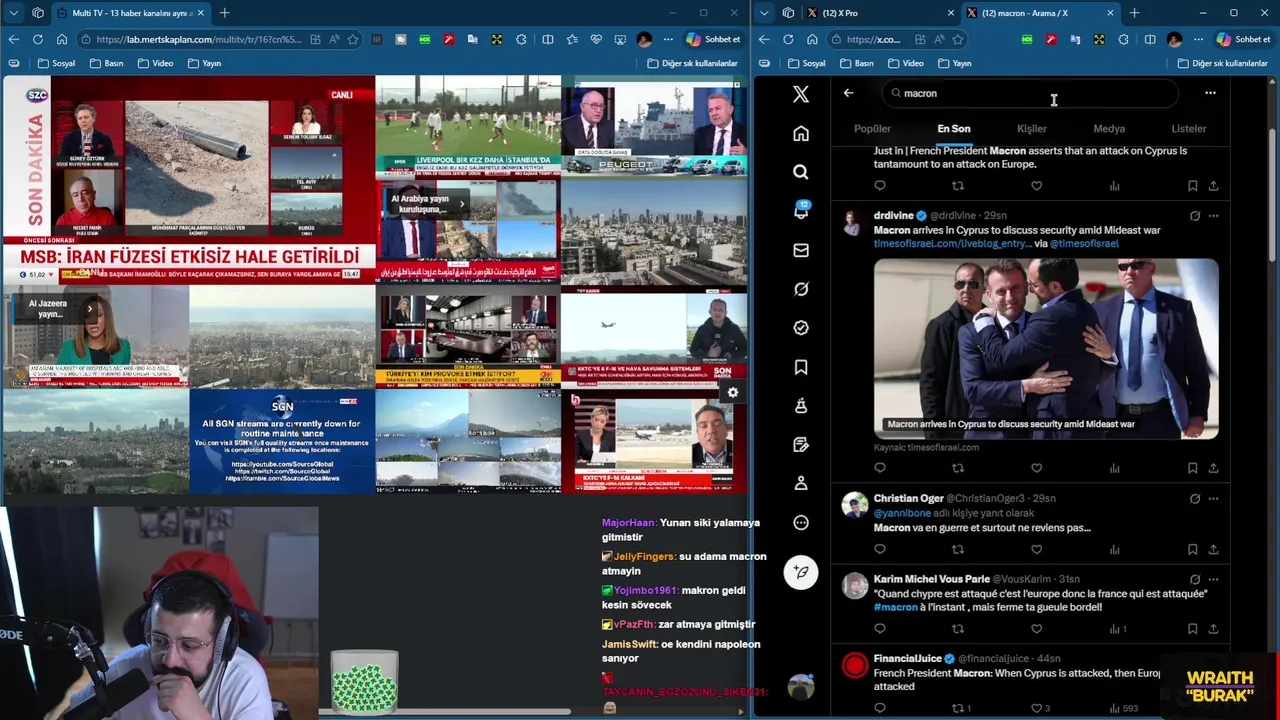The image size is (1280, 720).
Task: Open the @timesofisrael mention link
Action: (x=1084, y=244)
